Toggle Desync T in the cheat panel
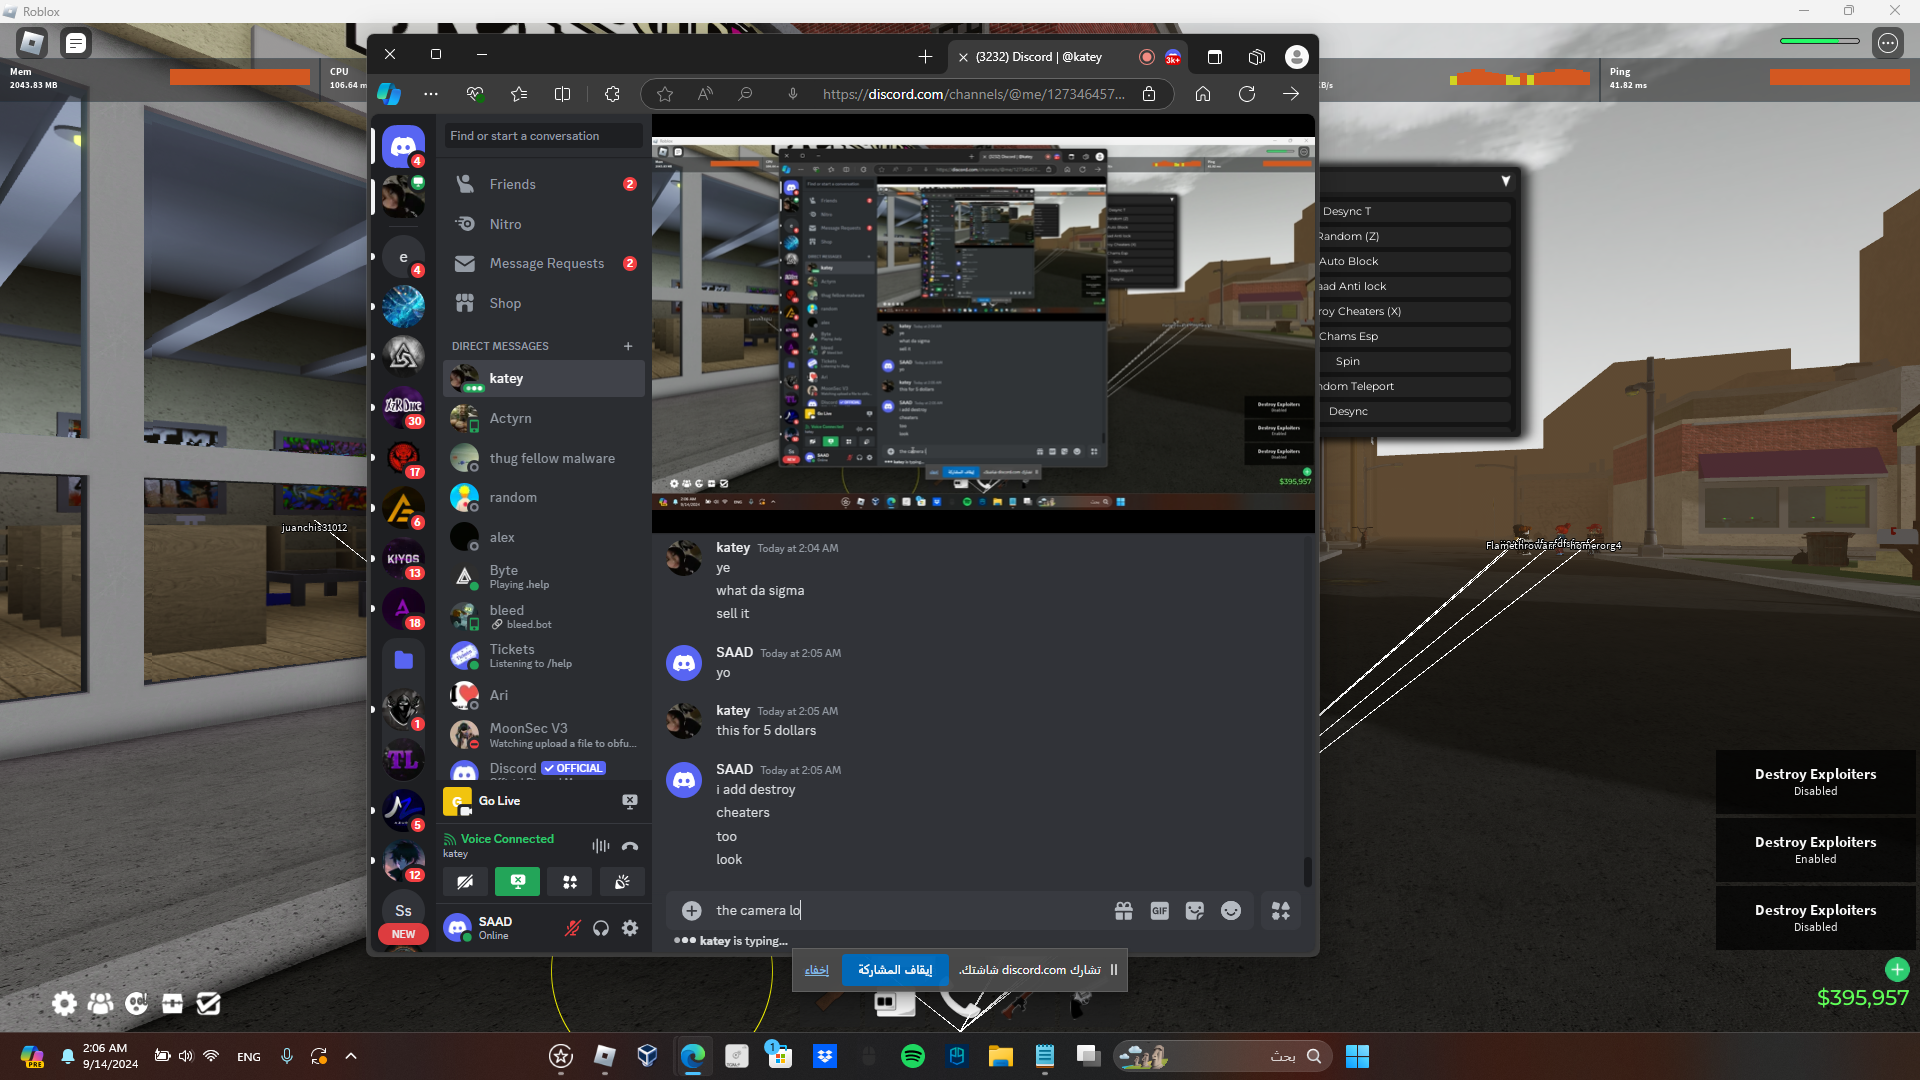1920x1080 pixels. [1414, 212]
